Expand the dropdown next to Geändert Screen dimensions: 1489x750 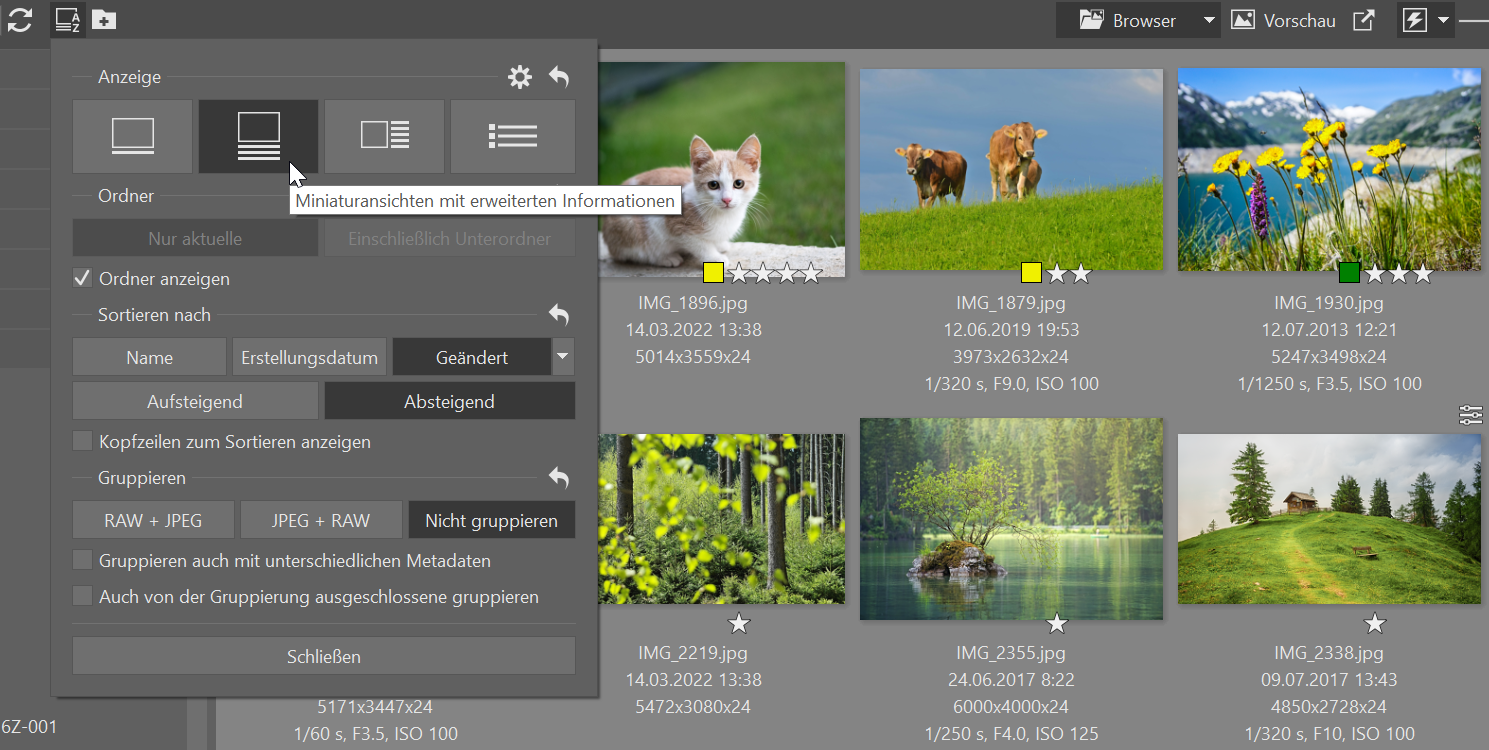pyautogui.click(x=563, y=357)
